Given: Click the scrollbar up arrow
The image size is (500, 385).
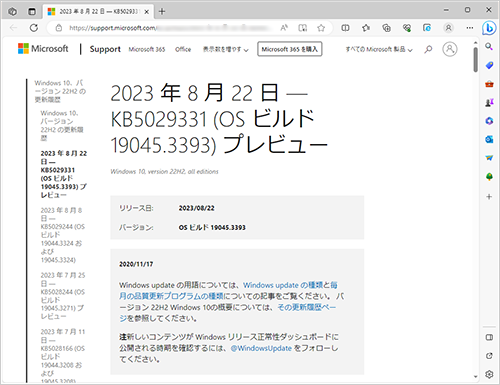Looking at the screenshot, I should tap(476, 43).
